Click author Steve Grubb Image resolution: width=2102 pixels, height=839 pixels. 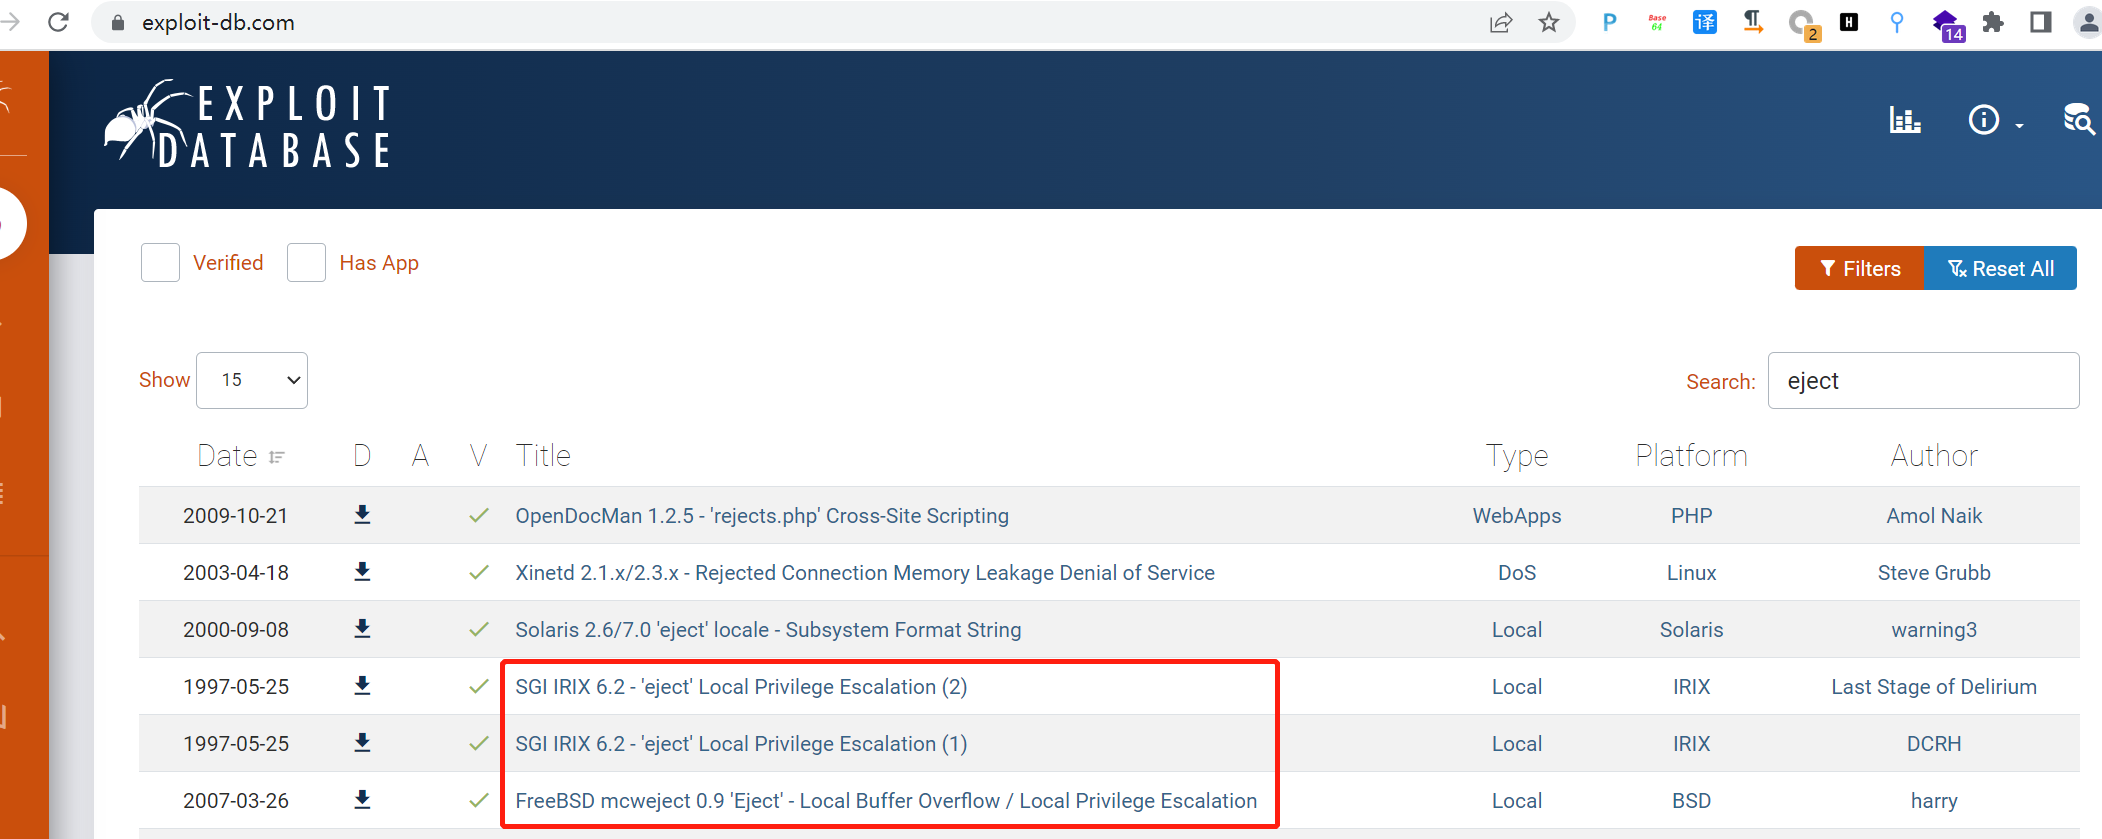click(x=1934, y=573)
